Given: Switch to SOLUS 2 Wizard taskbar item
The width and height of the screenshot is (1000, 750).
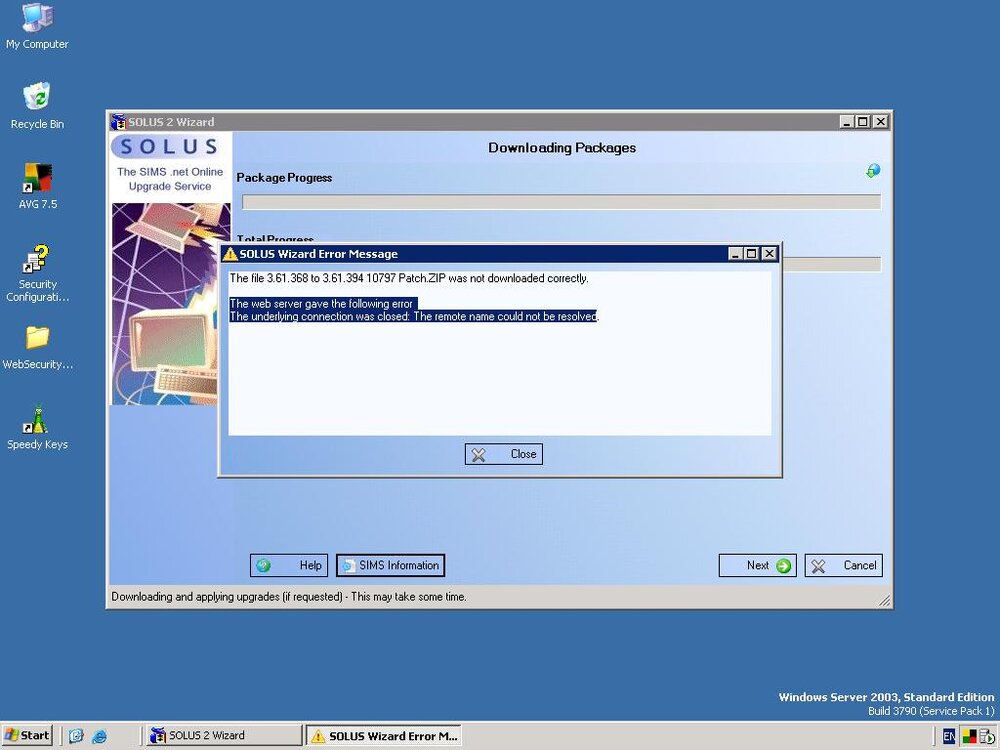Looking at the screenshot, I should click(223, 735).
